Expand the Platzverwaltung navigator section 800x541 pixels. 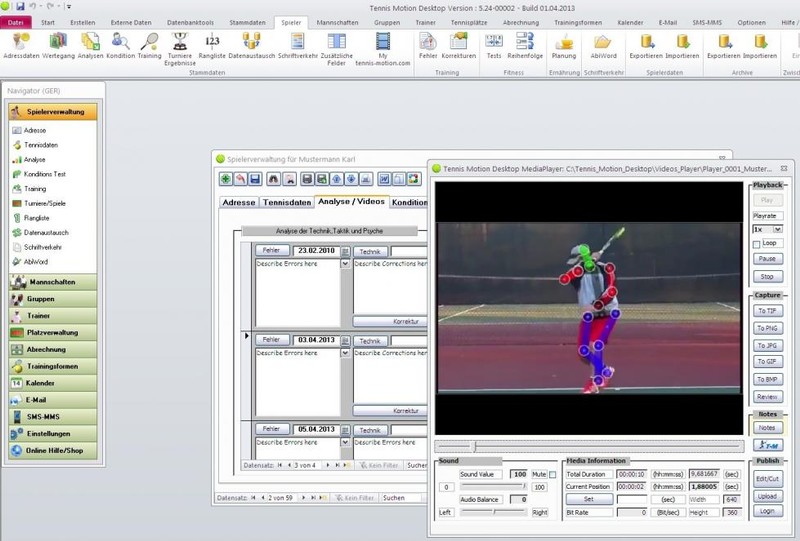53,332
